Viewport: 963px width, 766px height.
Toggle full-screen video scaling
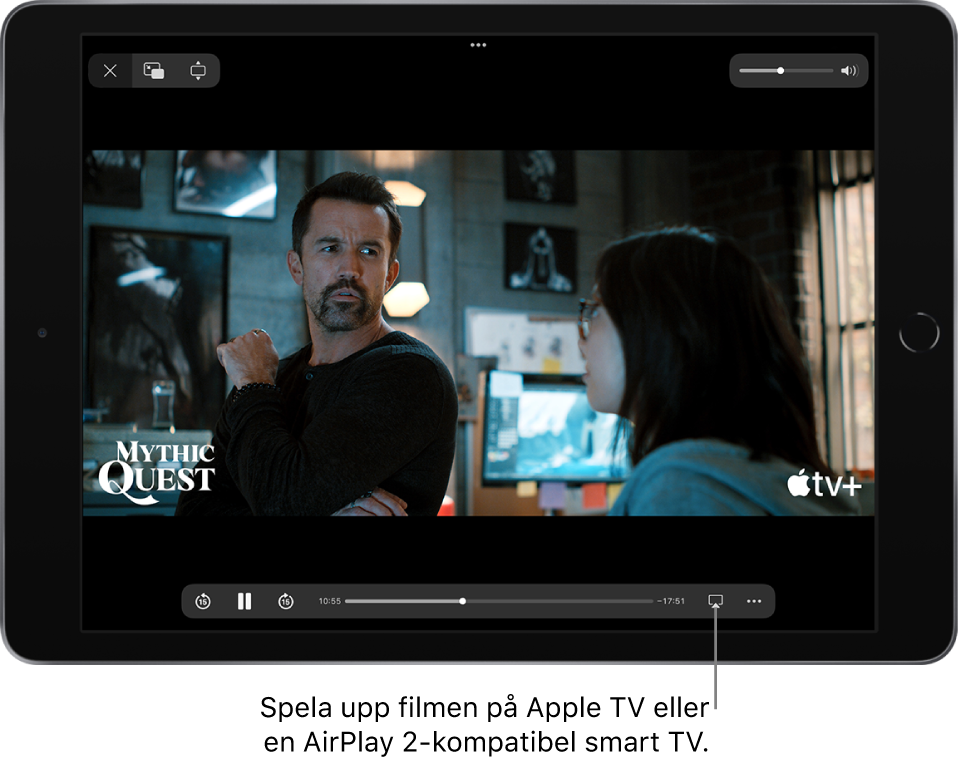click(x=198, y=71)
